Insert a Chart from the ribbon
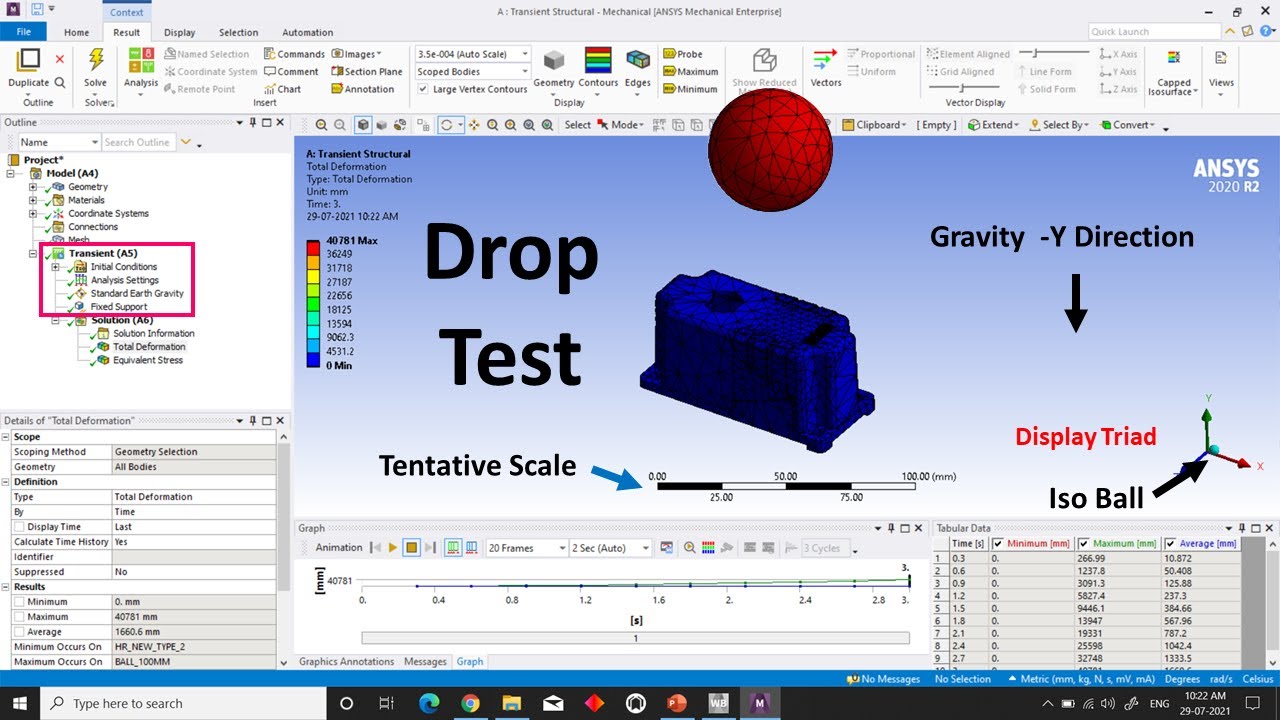 tap(283, 89)
